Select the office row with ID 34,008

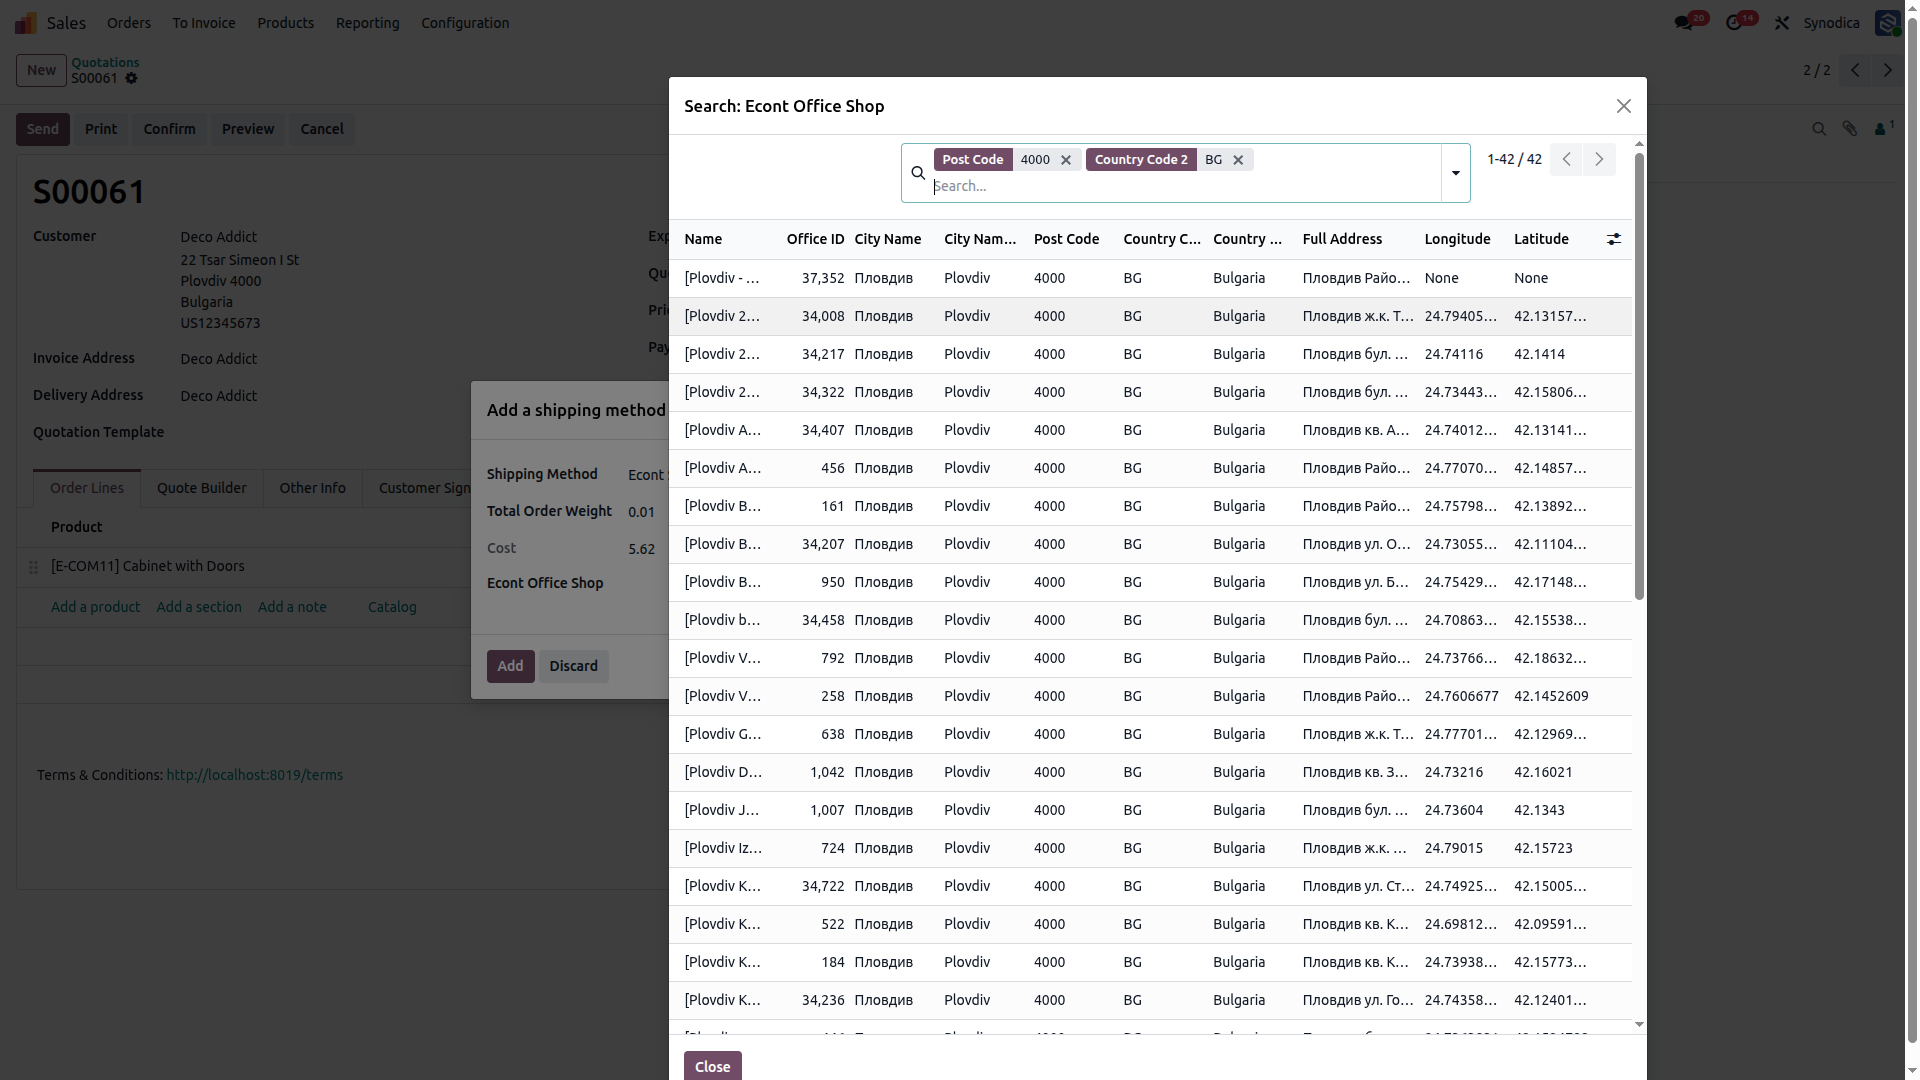coord(1150,316)
